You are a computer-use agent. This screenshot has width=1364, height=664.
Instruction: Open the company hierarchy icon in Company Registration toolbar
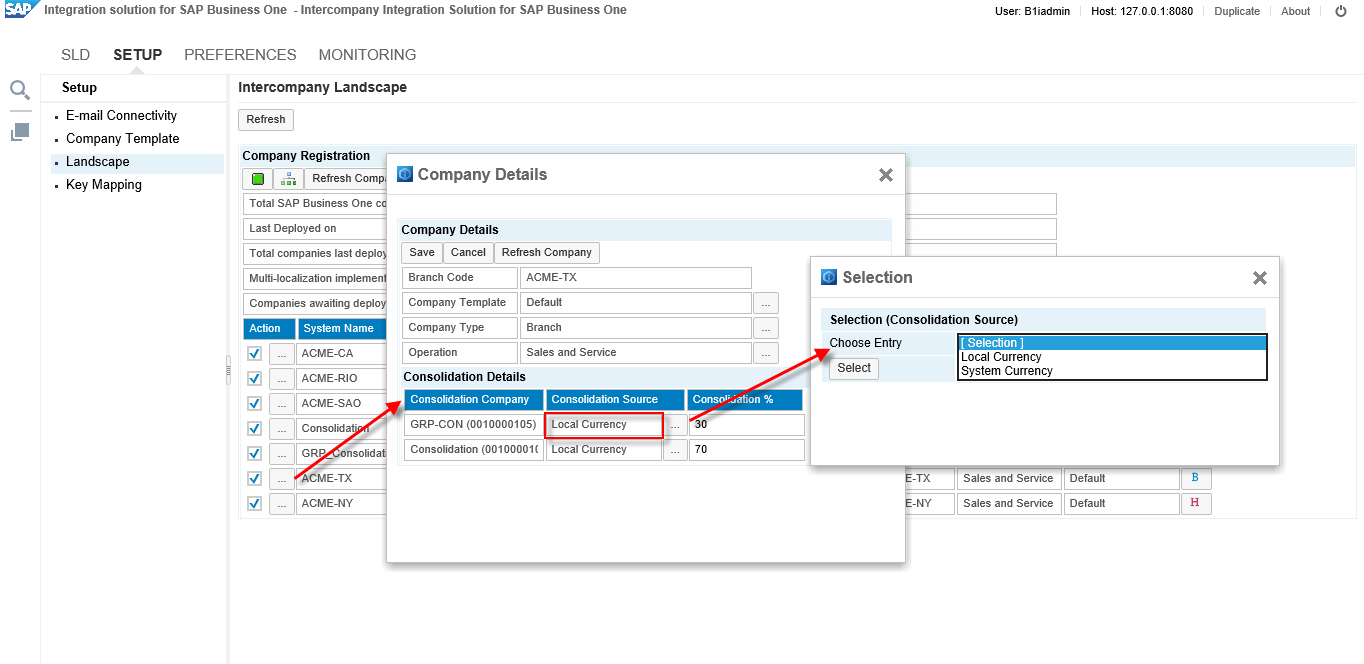pos(288,178)
